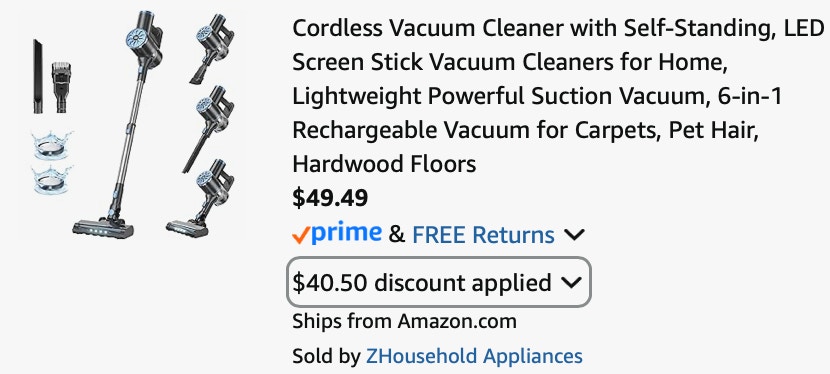
Task: Click the motor unit atop the upright vacuum
Action: 144,41
